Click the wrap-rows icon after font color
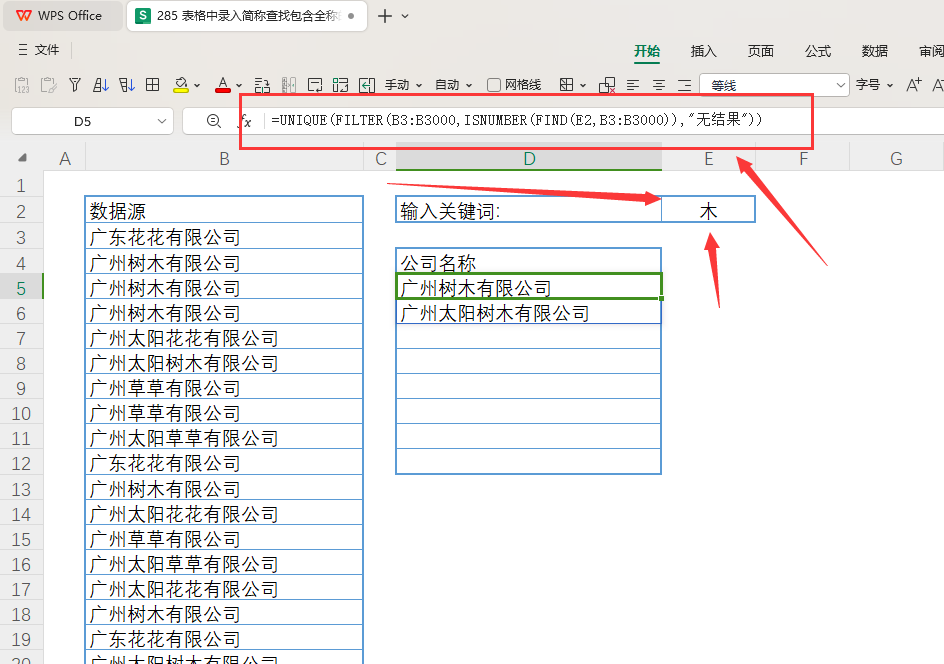The width and height of the screenshot is (944, 664). (262, 85)
